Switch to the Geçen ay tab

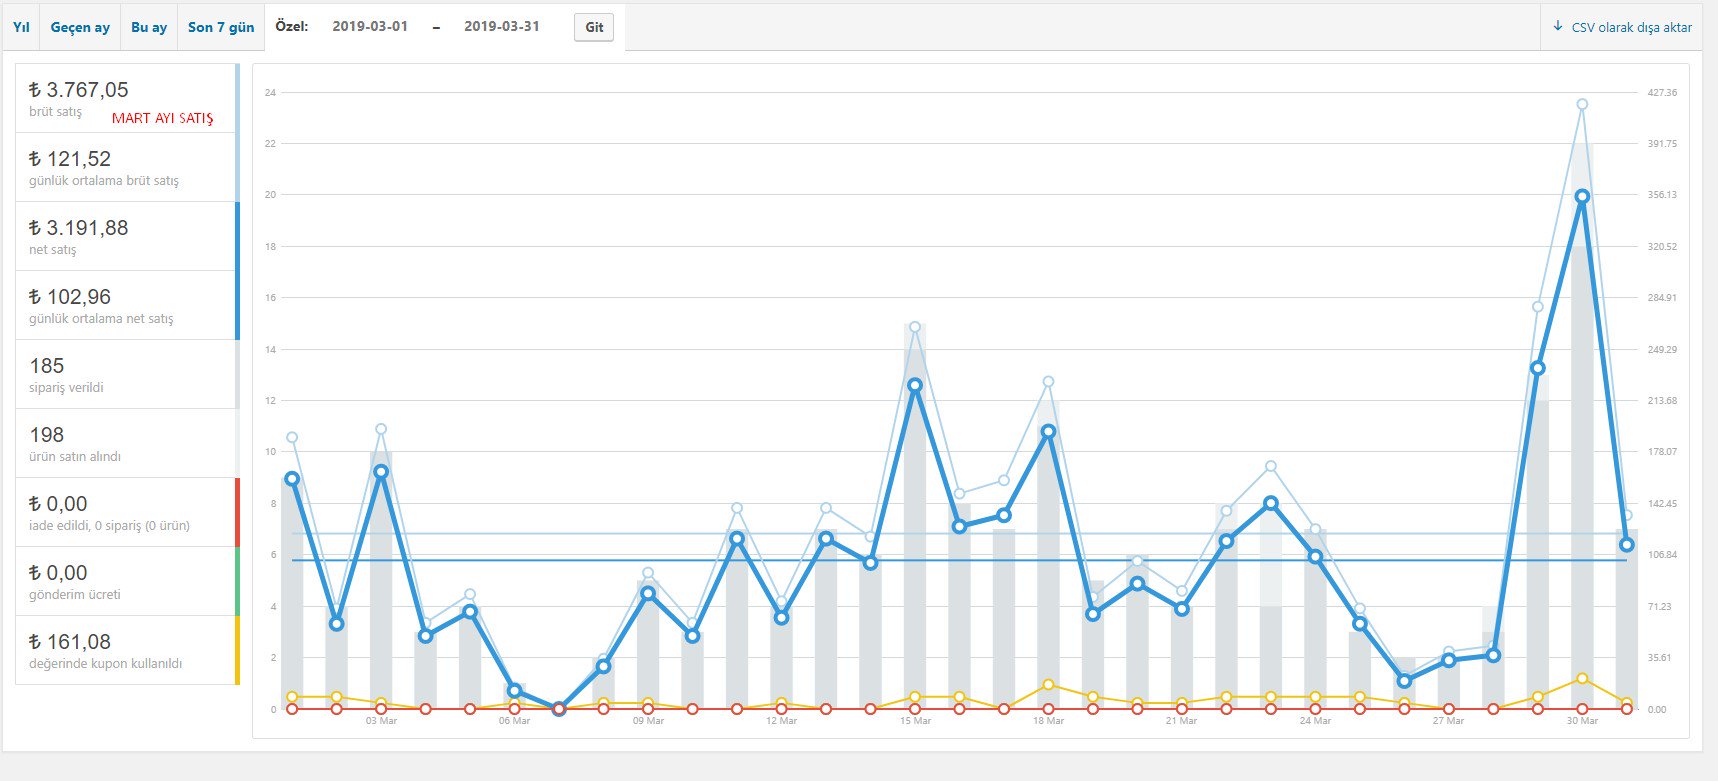pos(80,27)
